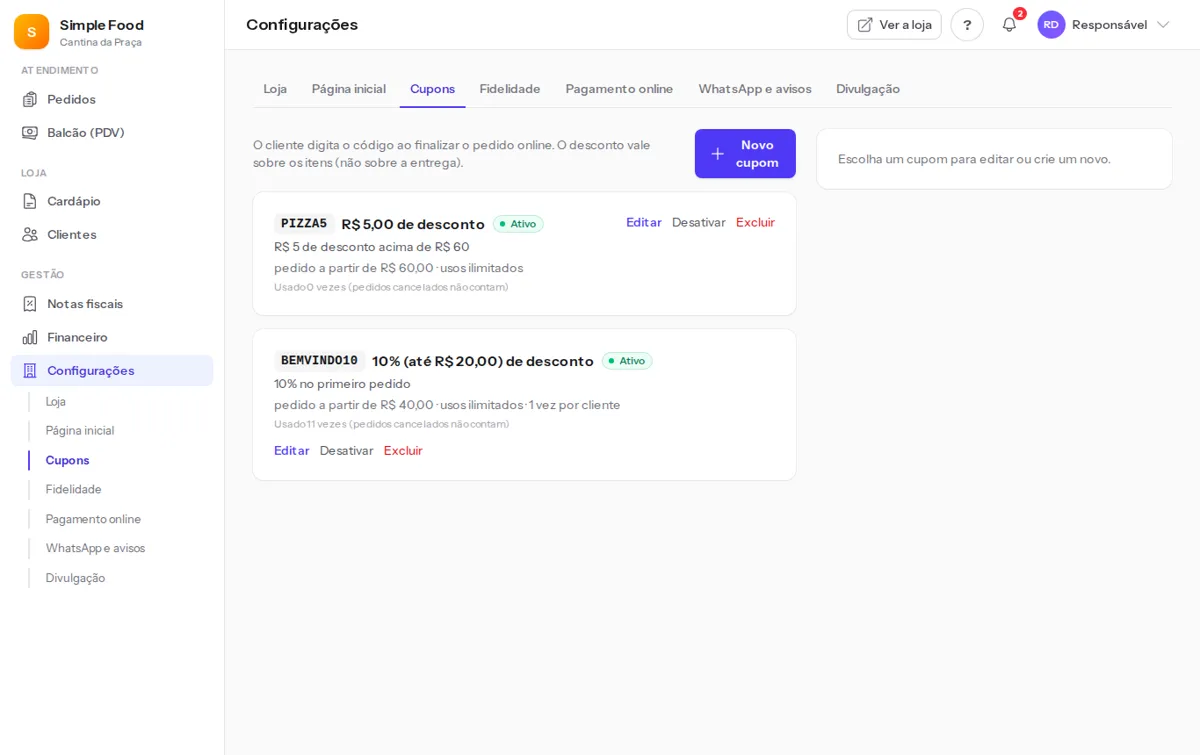Click the Cardápio document icon

pos(30,201)
